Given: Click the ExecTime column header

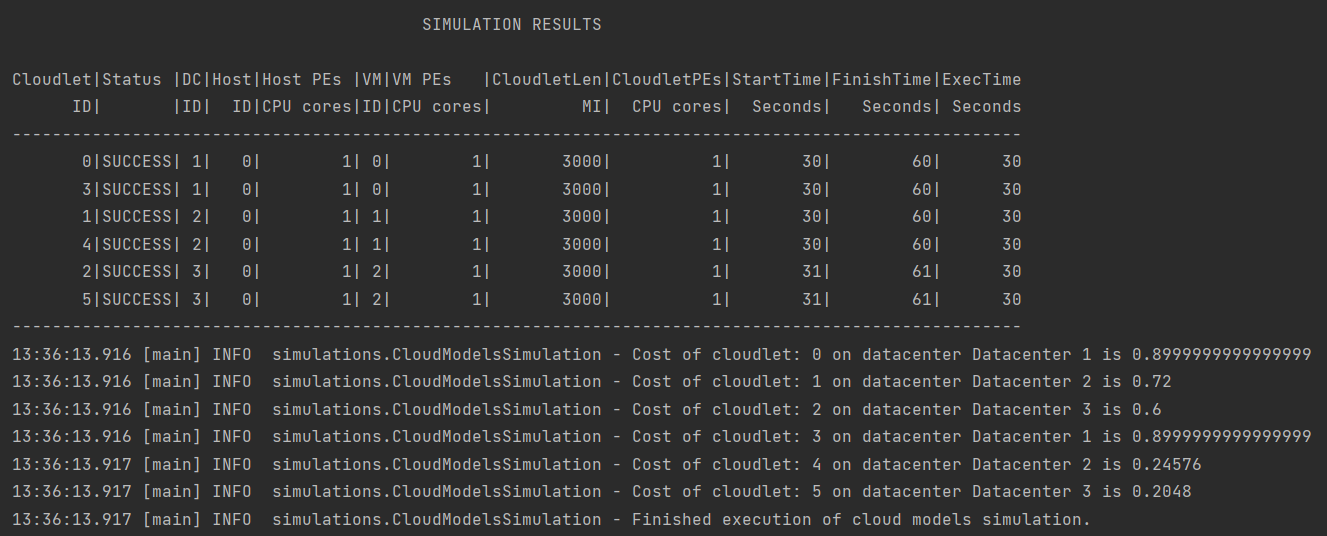Looking at the screenshot, I should [x=982, y=79].
